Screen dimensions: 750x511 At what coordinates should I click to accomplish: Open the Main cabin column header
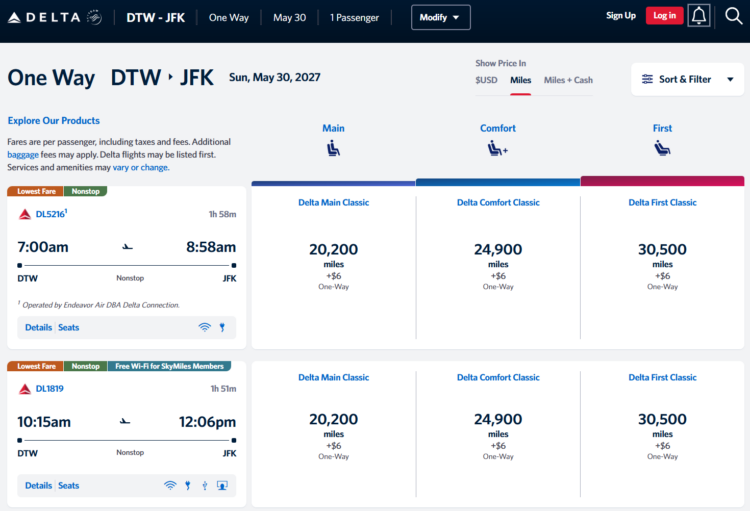[x=333, y=128]
